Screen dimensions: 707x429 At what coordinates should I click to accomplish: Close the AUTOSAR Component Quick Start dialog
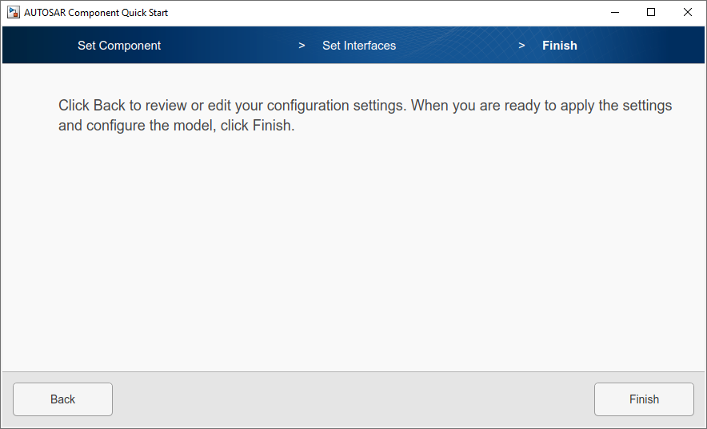click(x=687, y=13)
